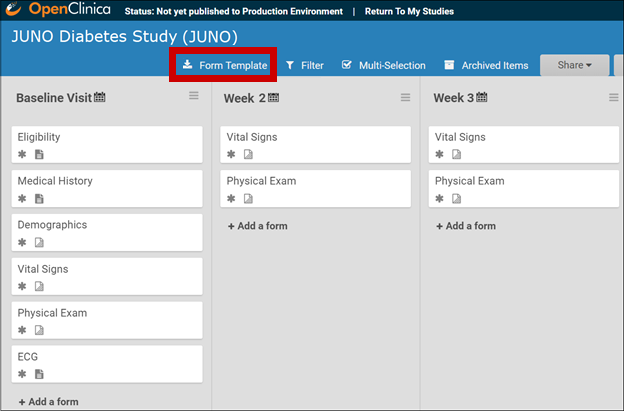Click document icon on Eligibility card

coord(39,154)
